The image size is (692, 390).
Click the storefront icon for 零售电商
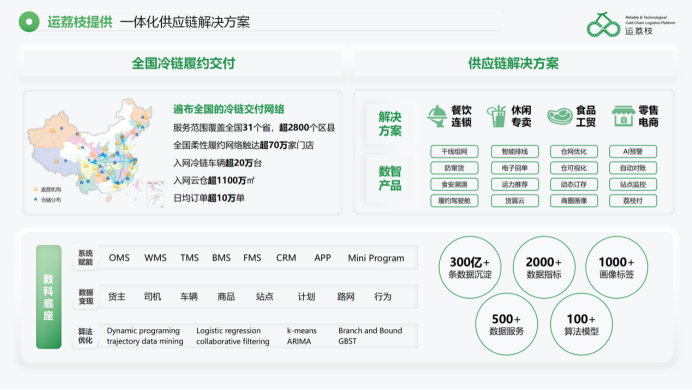coord(623,116)
